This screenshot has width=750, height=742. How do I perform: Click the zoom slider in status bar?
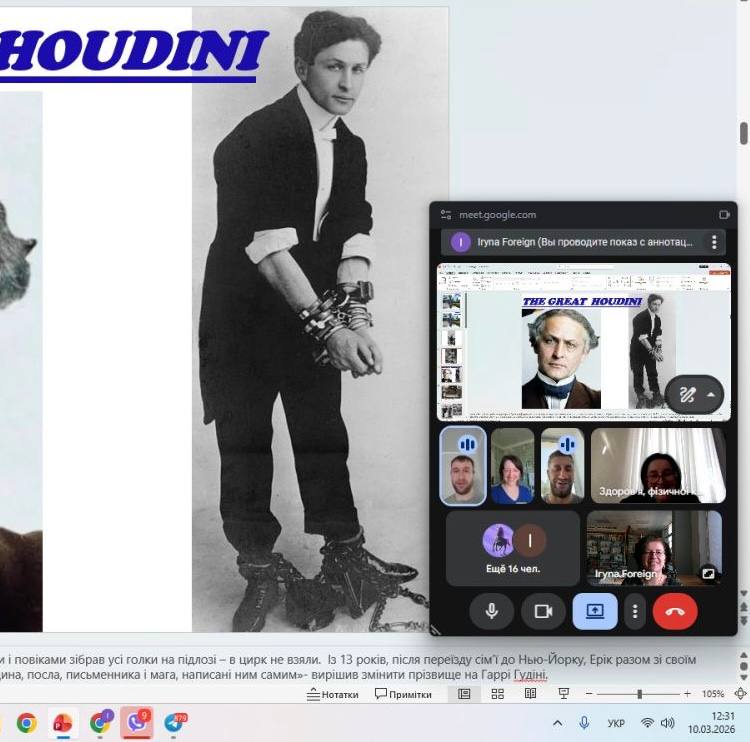[x=639, y=694]
